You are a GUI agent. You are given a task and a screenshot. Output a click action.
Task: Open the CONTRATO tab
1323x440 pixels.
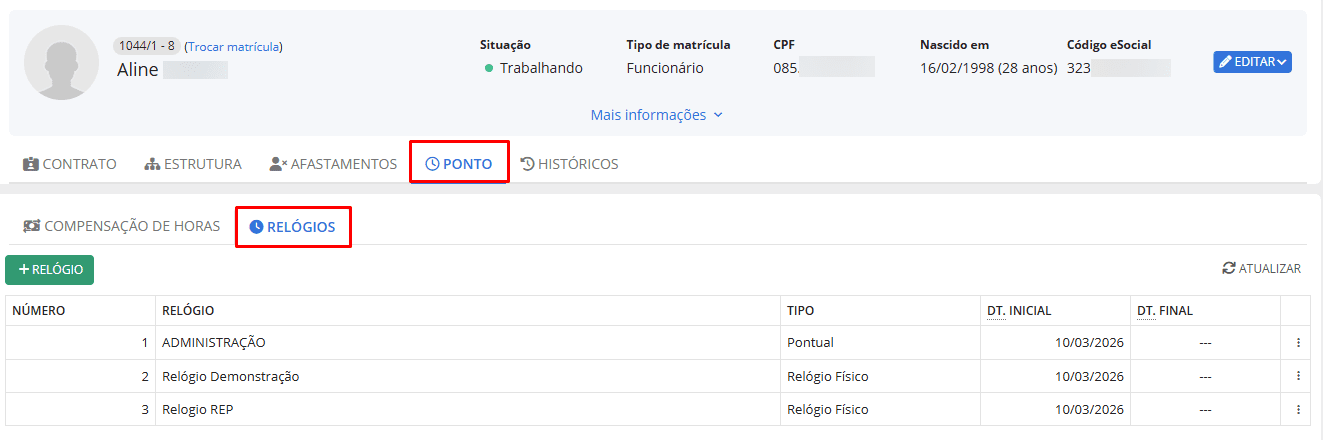coord(70,164)
